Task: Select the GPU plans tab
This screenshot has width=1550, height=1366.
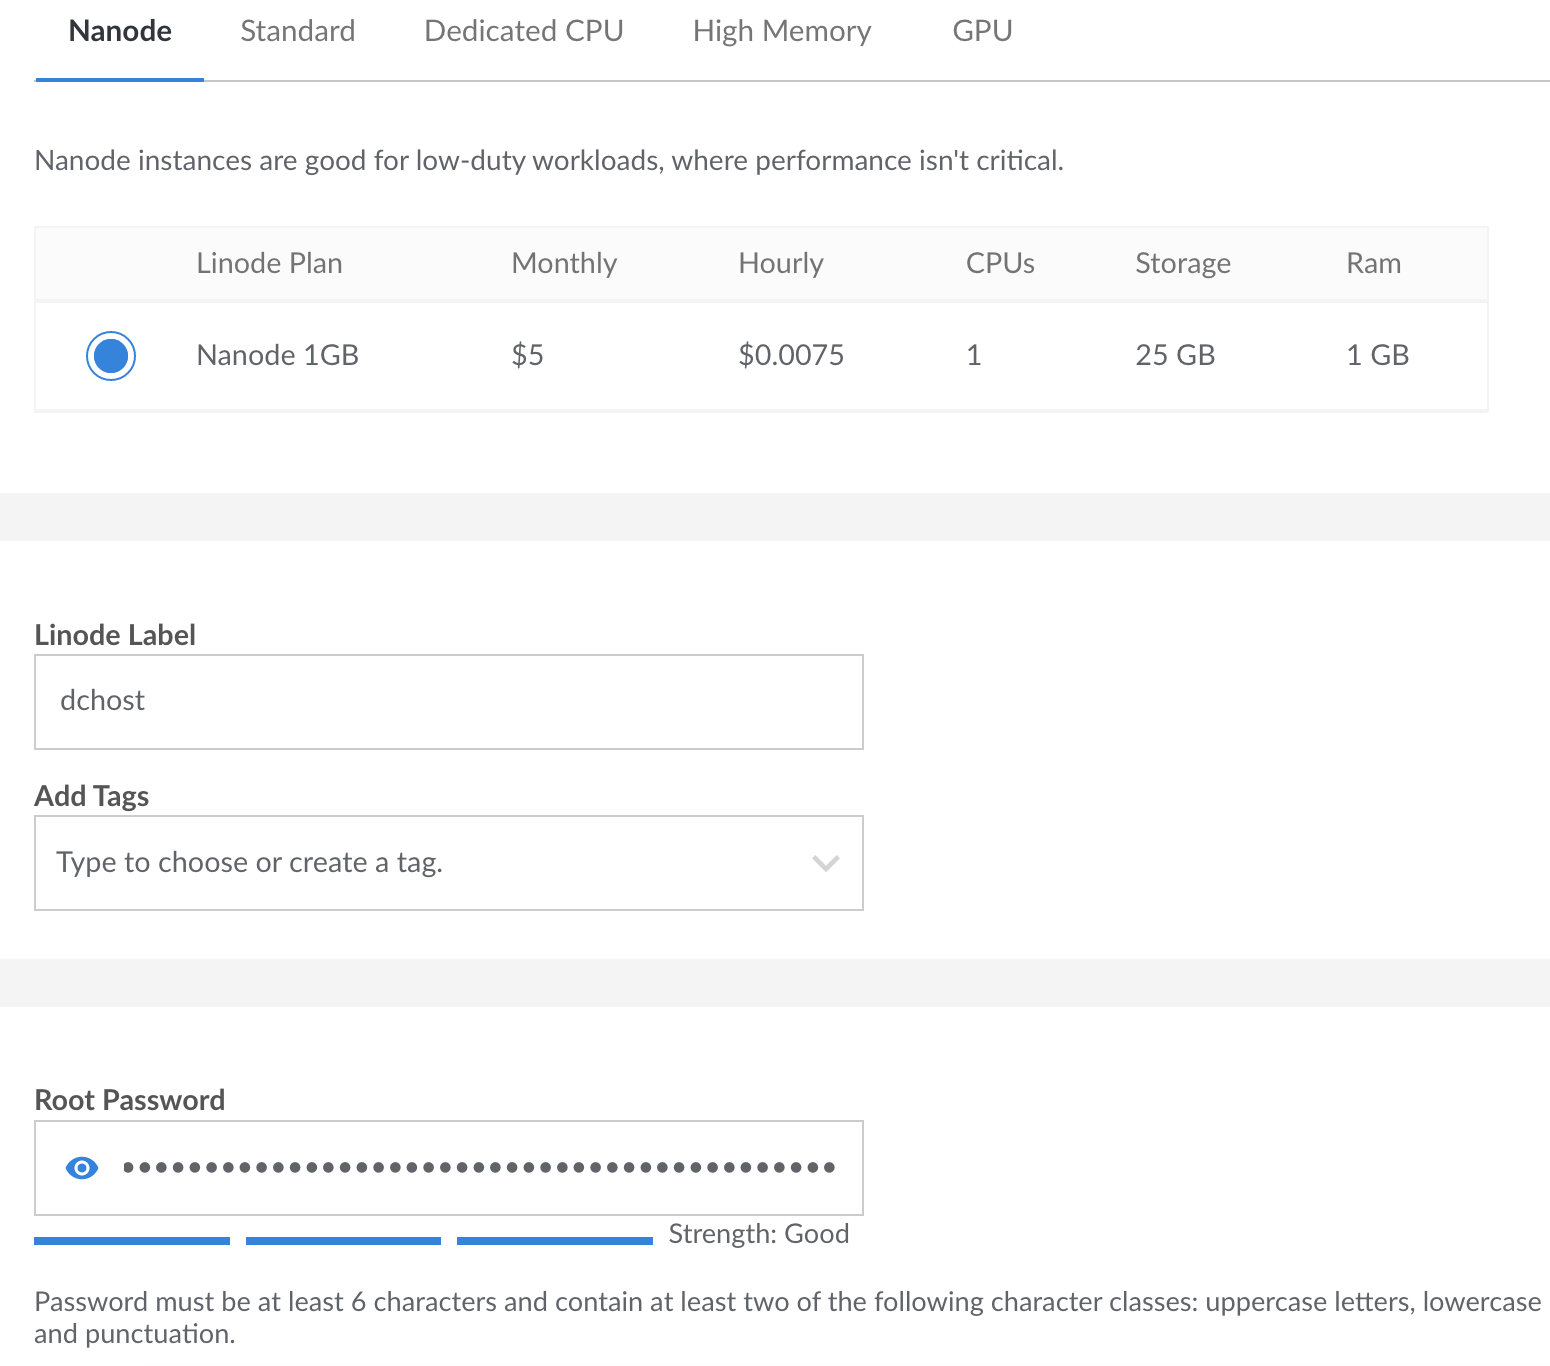Action: pyautogui.click(x=982, y=32)
